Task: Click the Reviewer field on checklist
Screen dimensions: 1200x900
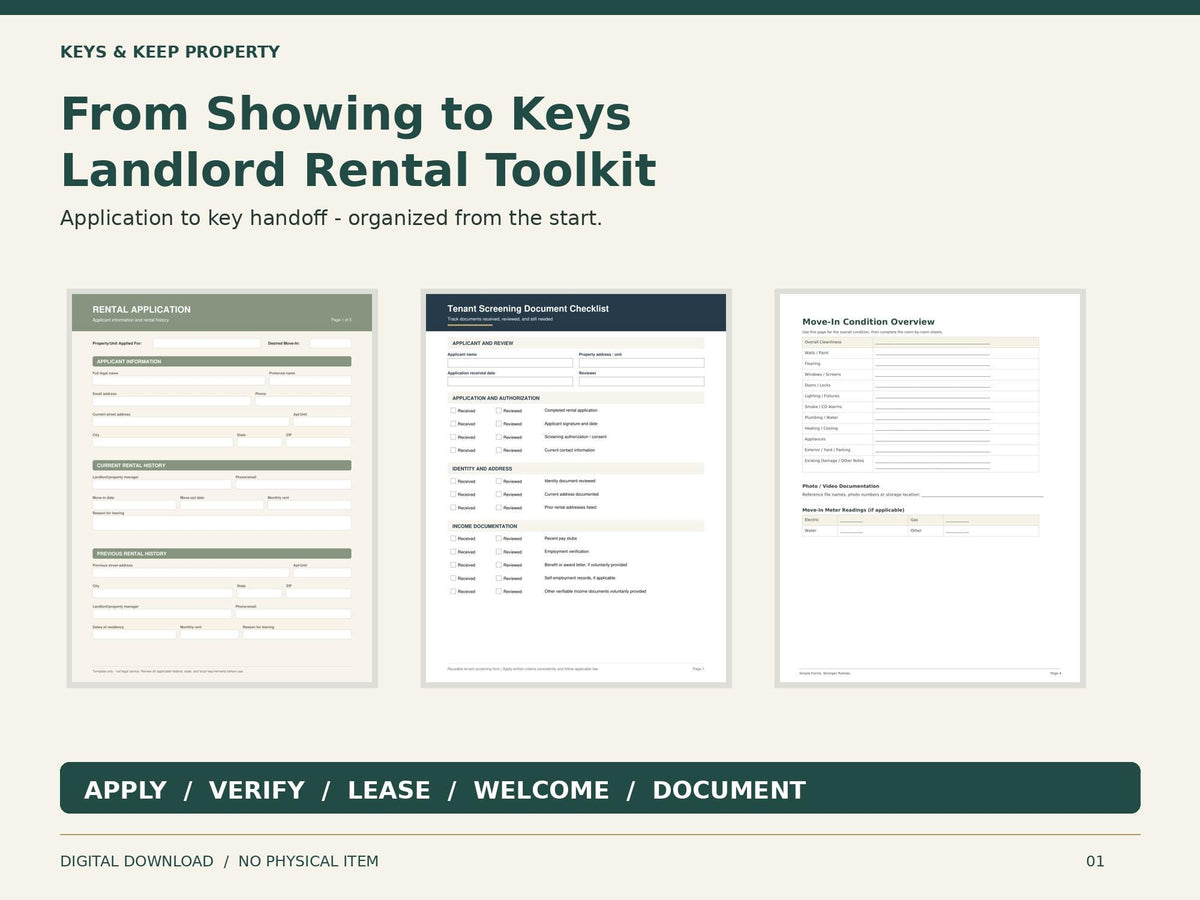Action: [641, 381]
